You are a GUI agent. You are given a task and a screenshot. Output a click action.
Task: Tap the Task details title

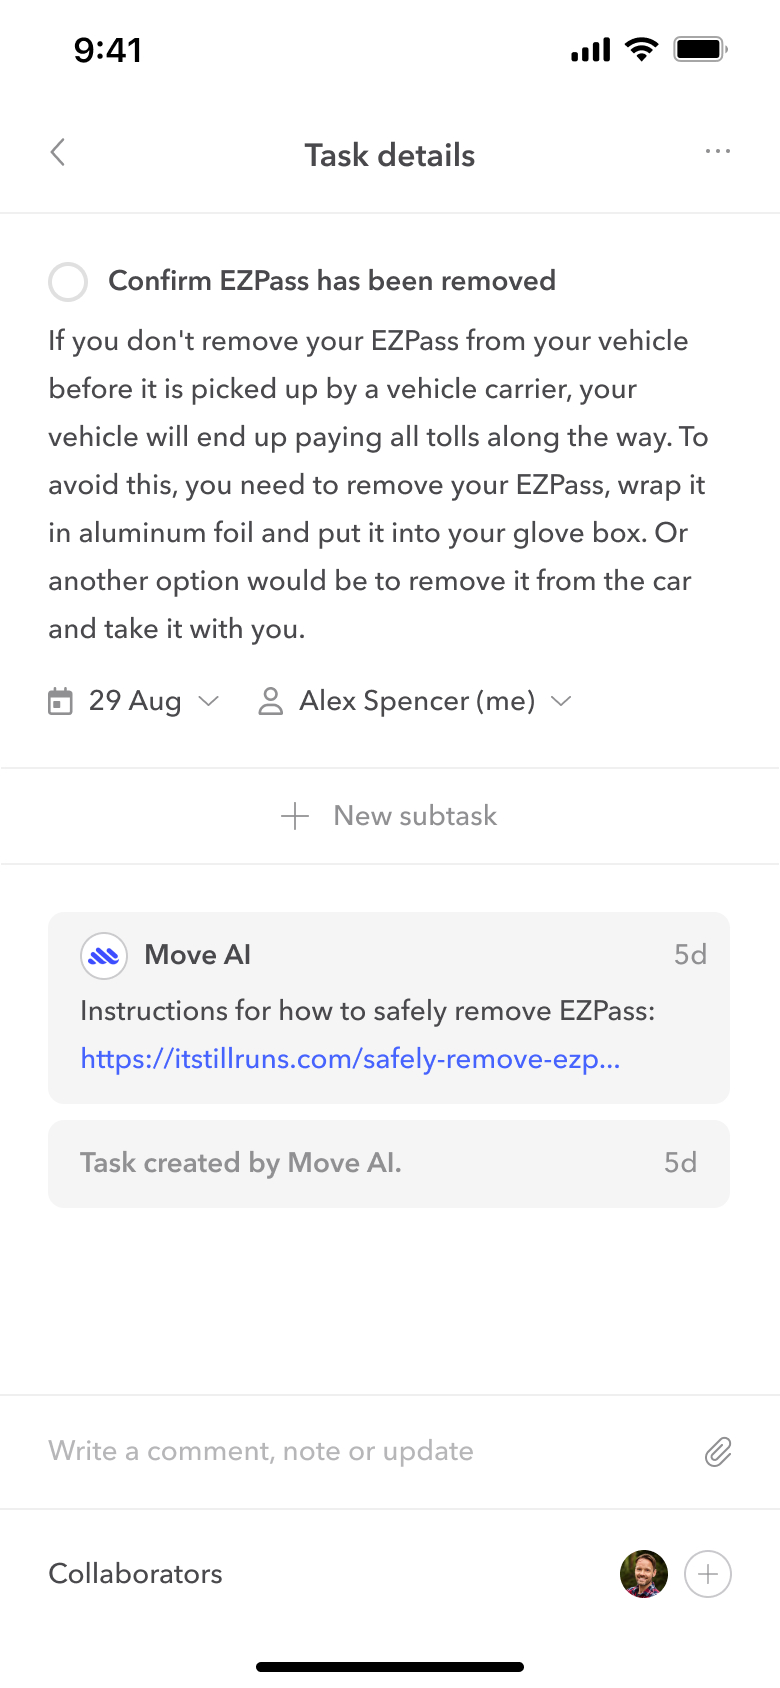(x=390, y=155)
